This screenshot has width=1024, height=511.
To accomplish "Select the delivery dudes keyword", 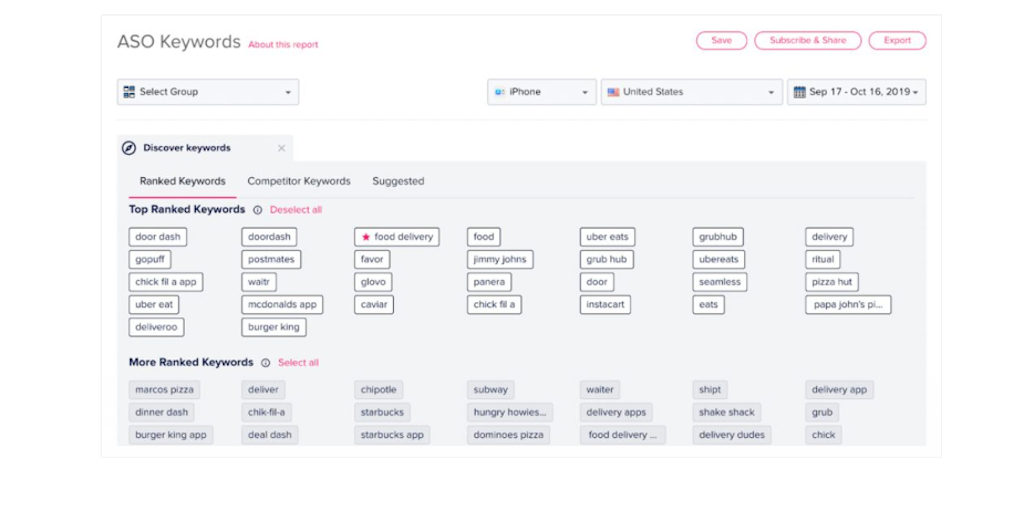I will (x=732, y=435).
